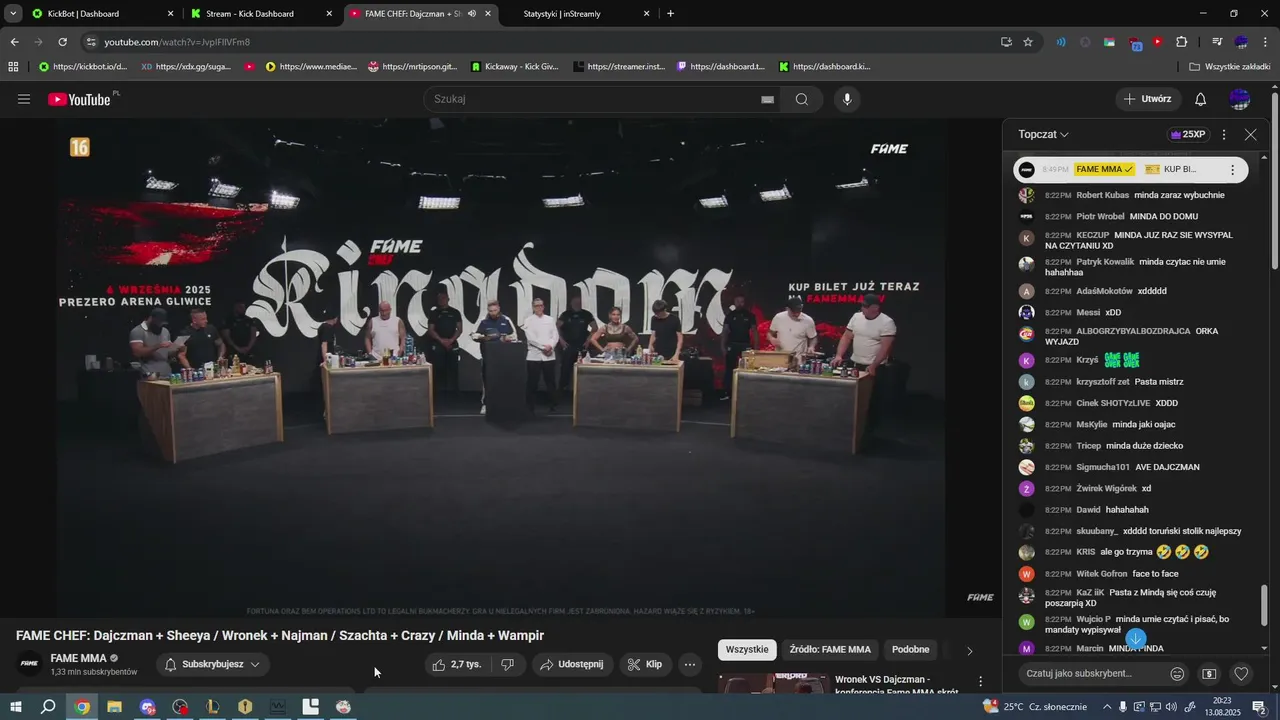Screen dimensions: 1280x720
Task: Open Subskrybujesz subscription dropdown
Action: pyautogui.click(x=212, y=664)
